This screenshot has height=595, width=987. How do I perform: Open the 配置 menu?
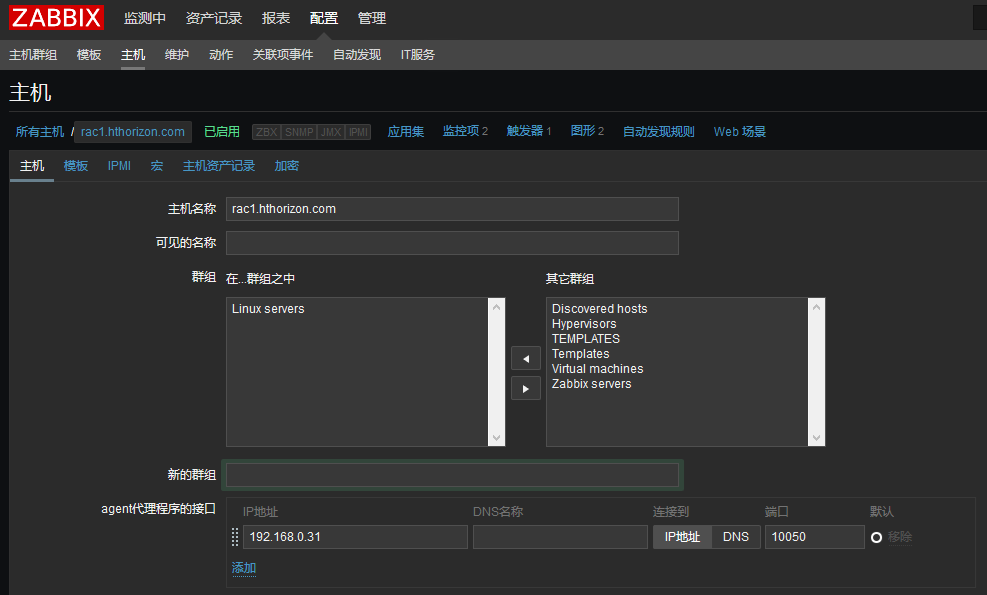point(324,18)
